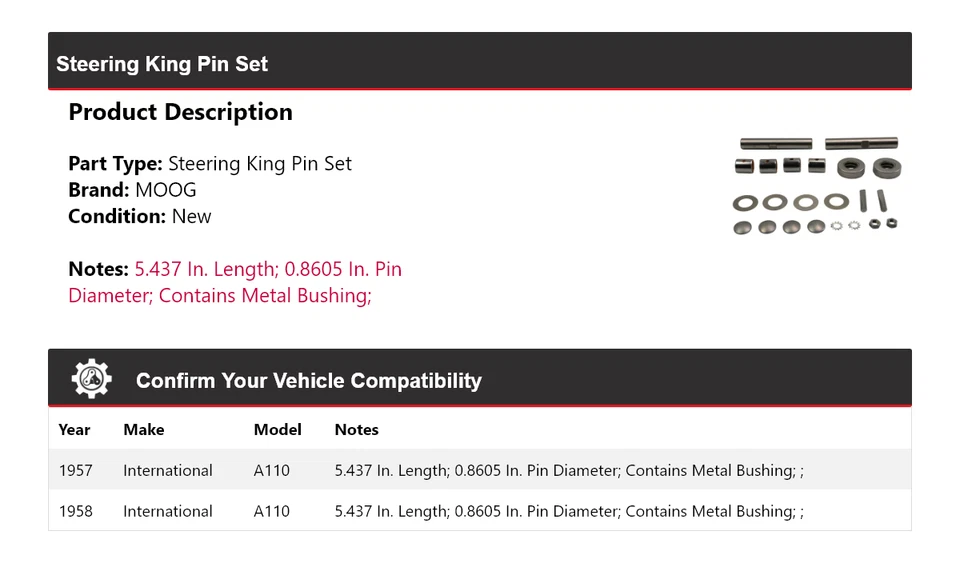Click the Model column header
This screenshot has height=563, width=960.
277,430
